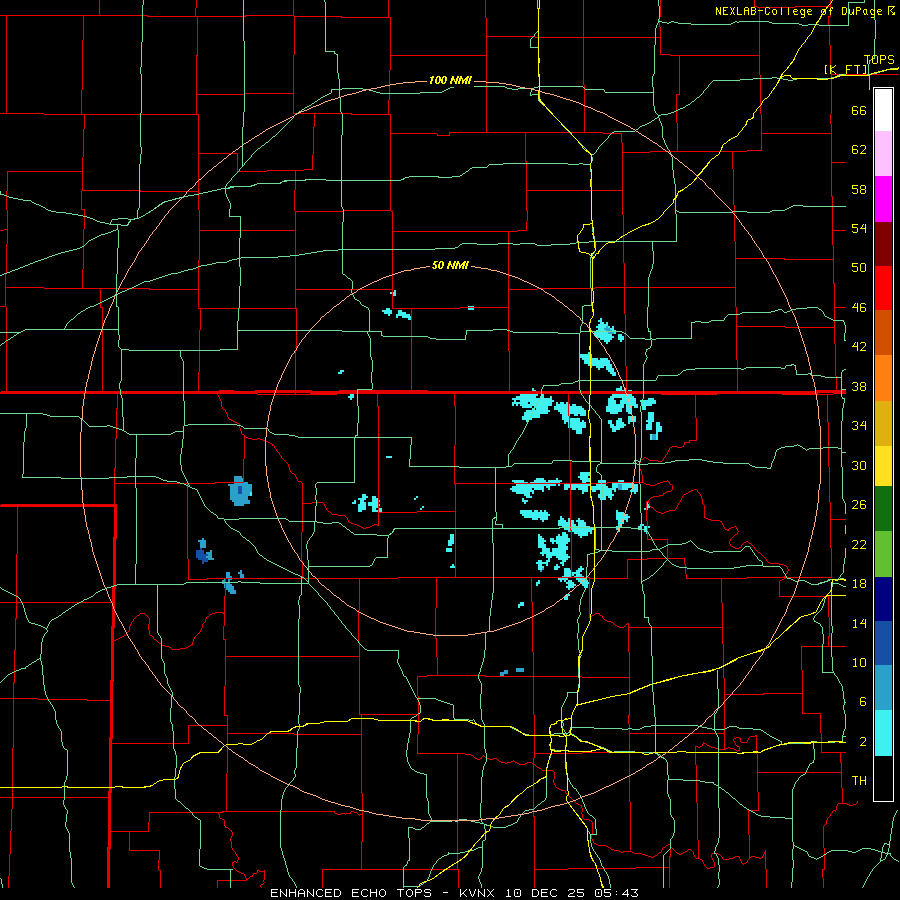Click the steel blue 10 kft swatch
Image resolution: width=900 pixels, height=900 pixels.
pos(883,688)
